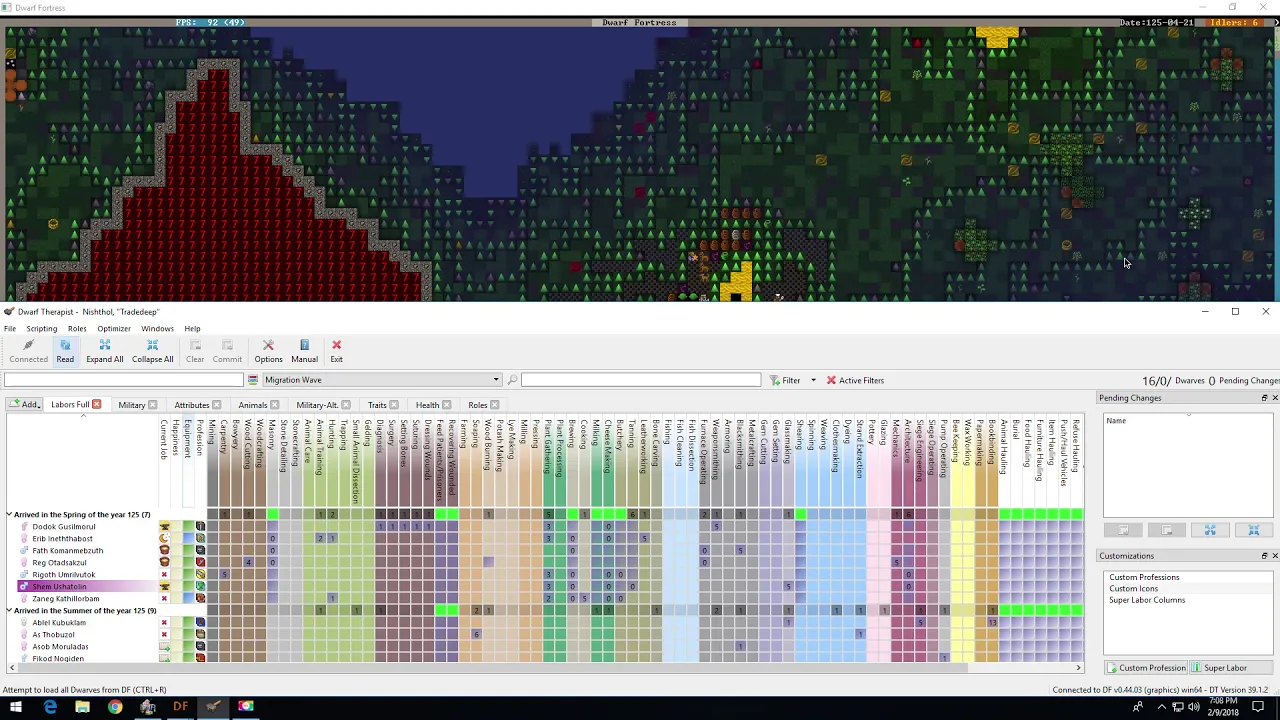Toggle Dodok Gusilmorul's first green hauling labor cell

[x=1004, y=527]
